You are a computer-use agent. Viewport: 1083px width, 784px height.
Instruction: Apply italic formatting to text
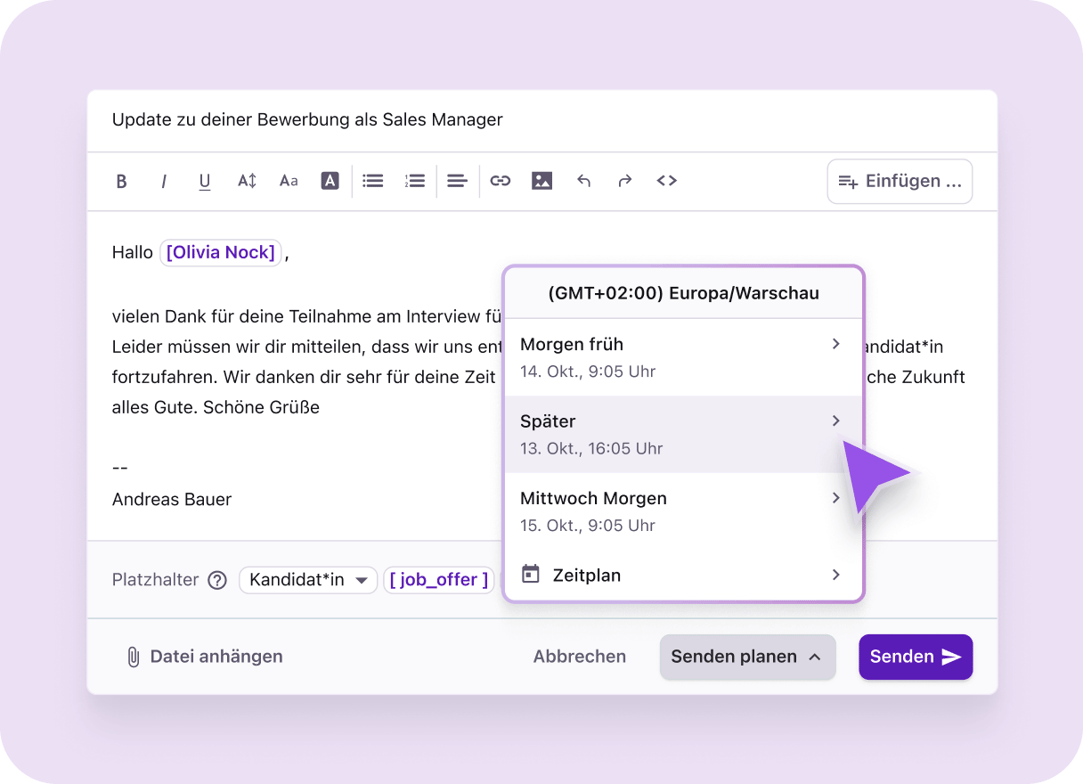pyautogui.click(x=163, y=181)
